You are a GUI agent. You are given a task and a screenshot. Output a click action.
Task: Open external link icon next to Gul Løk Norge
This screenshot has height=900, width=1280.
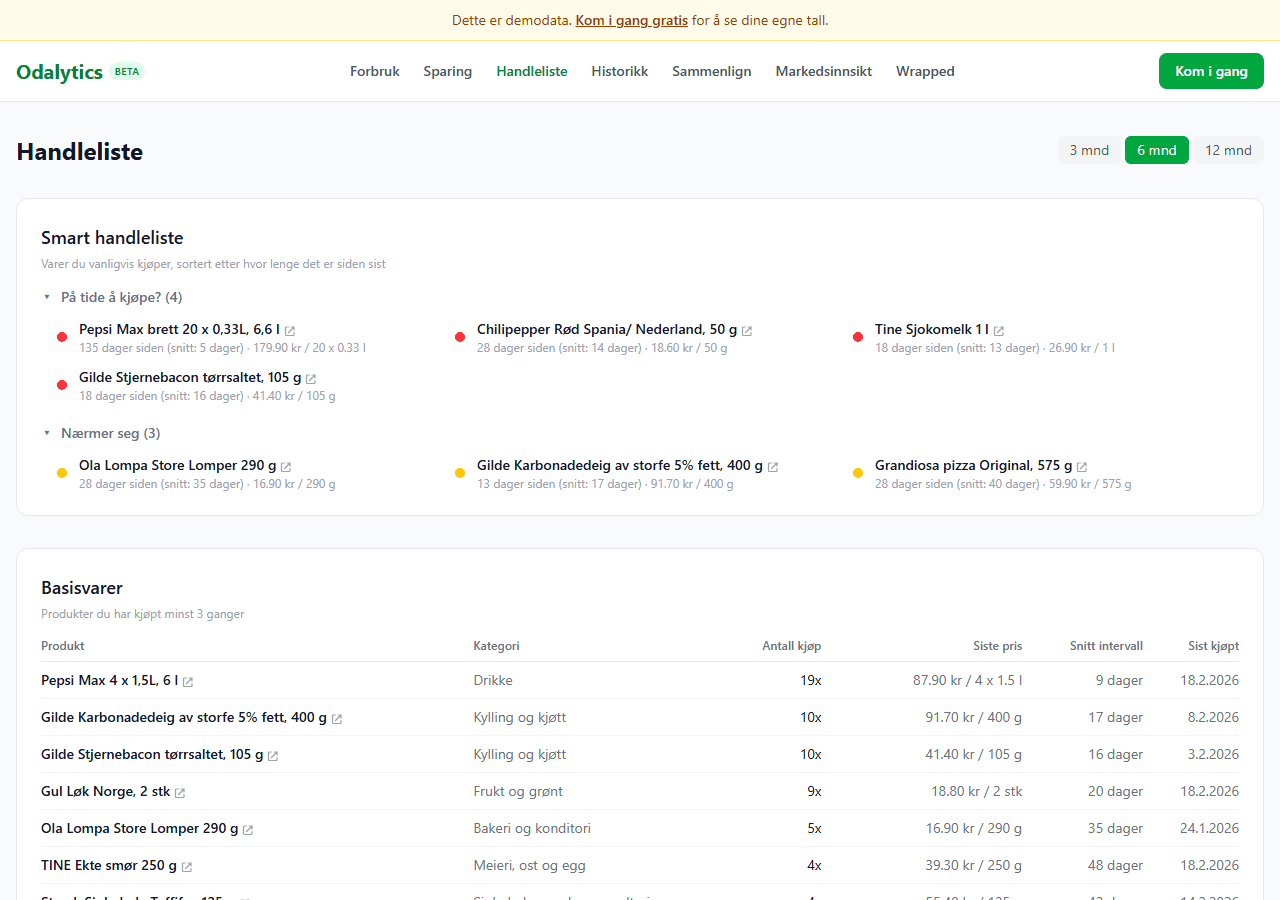(x=180, y=793)
